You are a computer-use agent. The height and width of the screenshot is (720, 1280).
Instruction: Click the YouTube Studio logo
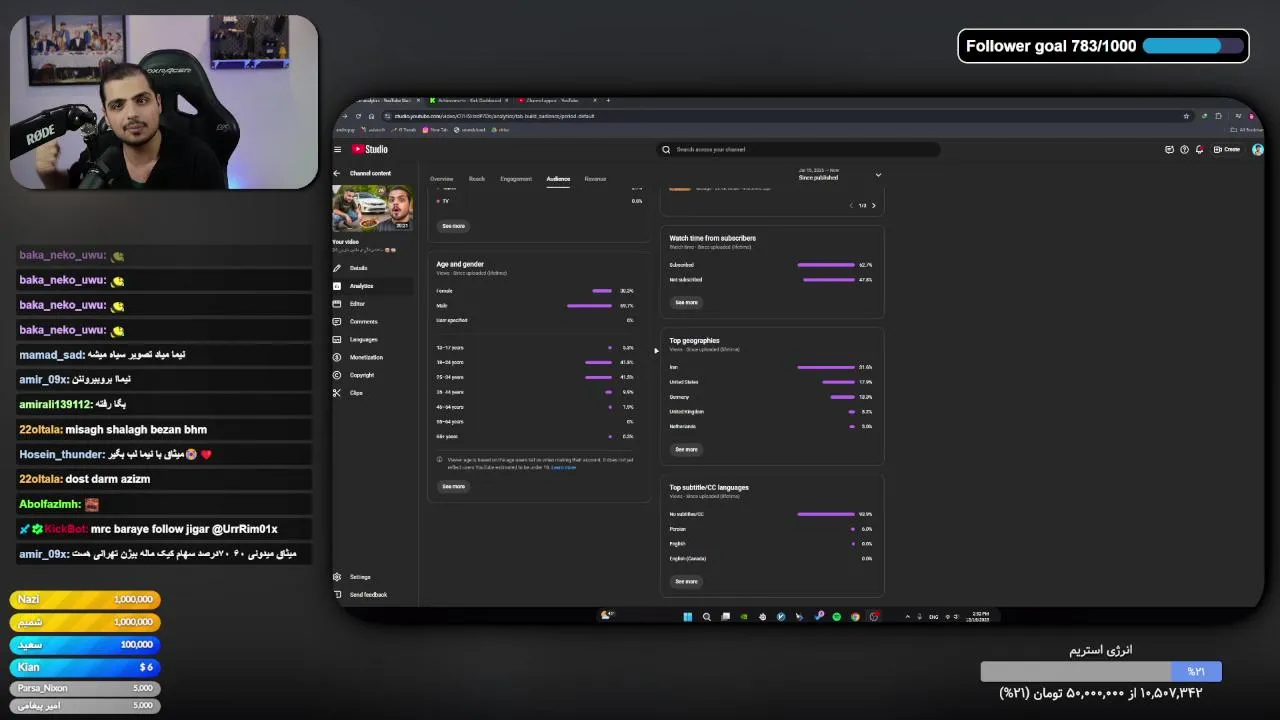pos(370,149)
